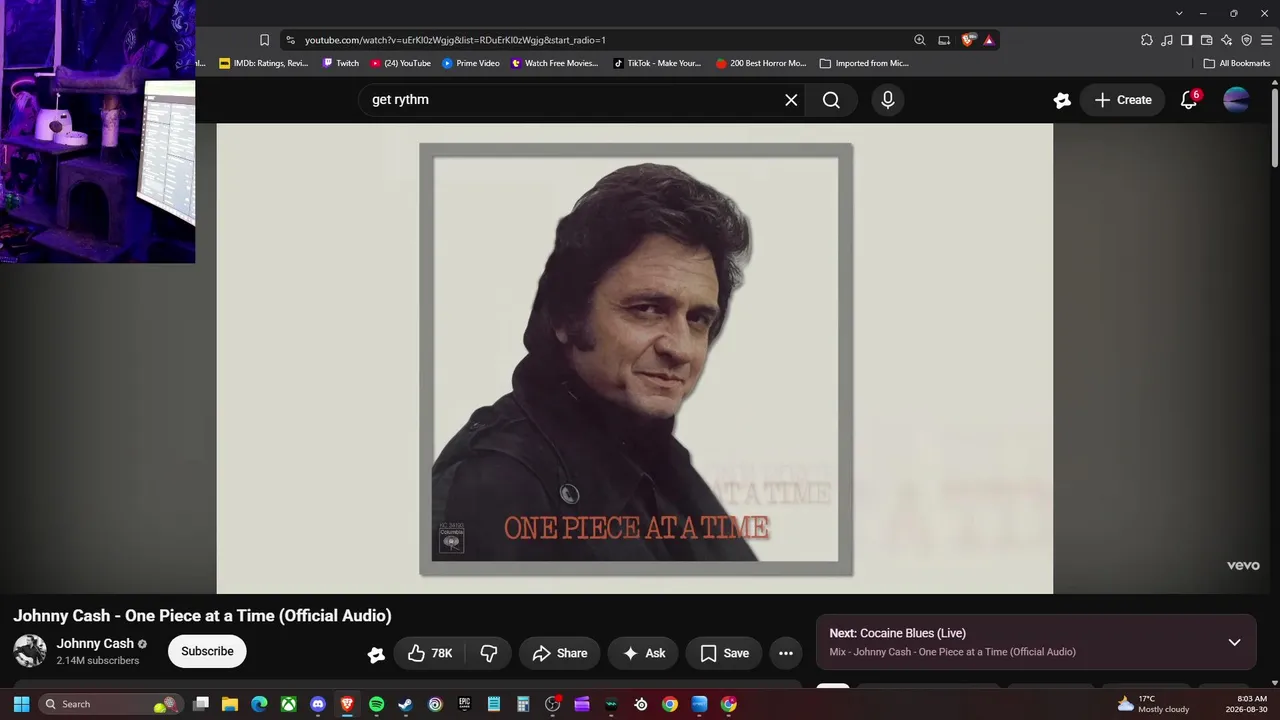The image size is (1280, 720).
Task: Click the Windows taskbar Search box
Action: pos(111,704)
